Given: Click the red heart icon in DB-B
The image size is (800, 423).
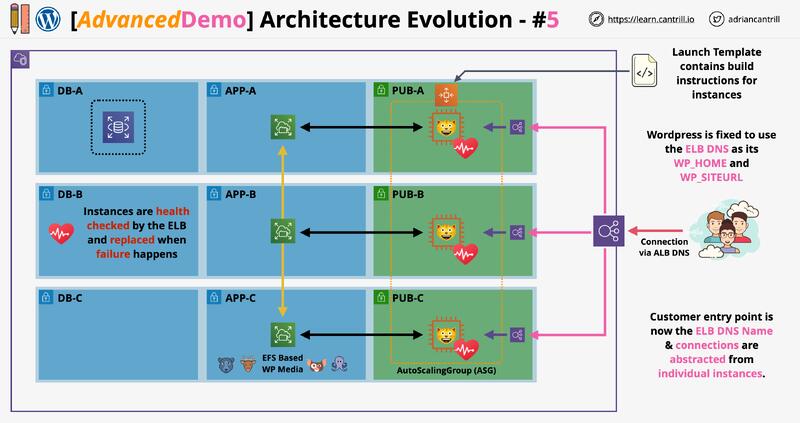Looking at the screenshot, I should 61,233.
